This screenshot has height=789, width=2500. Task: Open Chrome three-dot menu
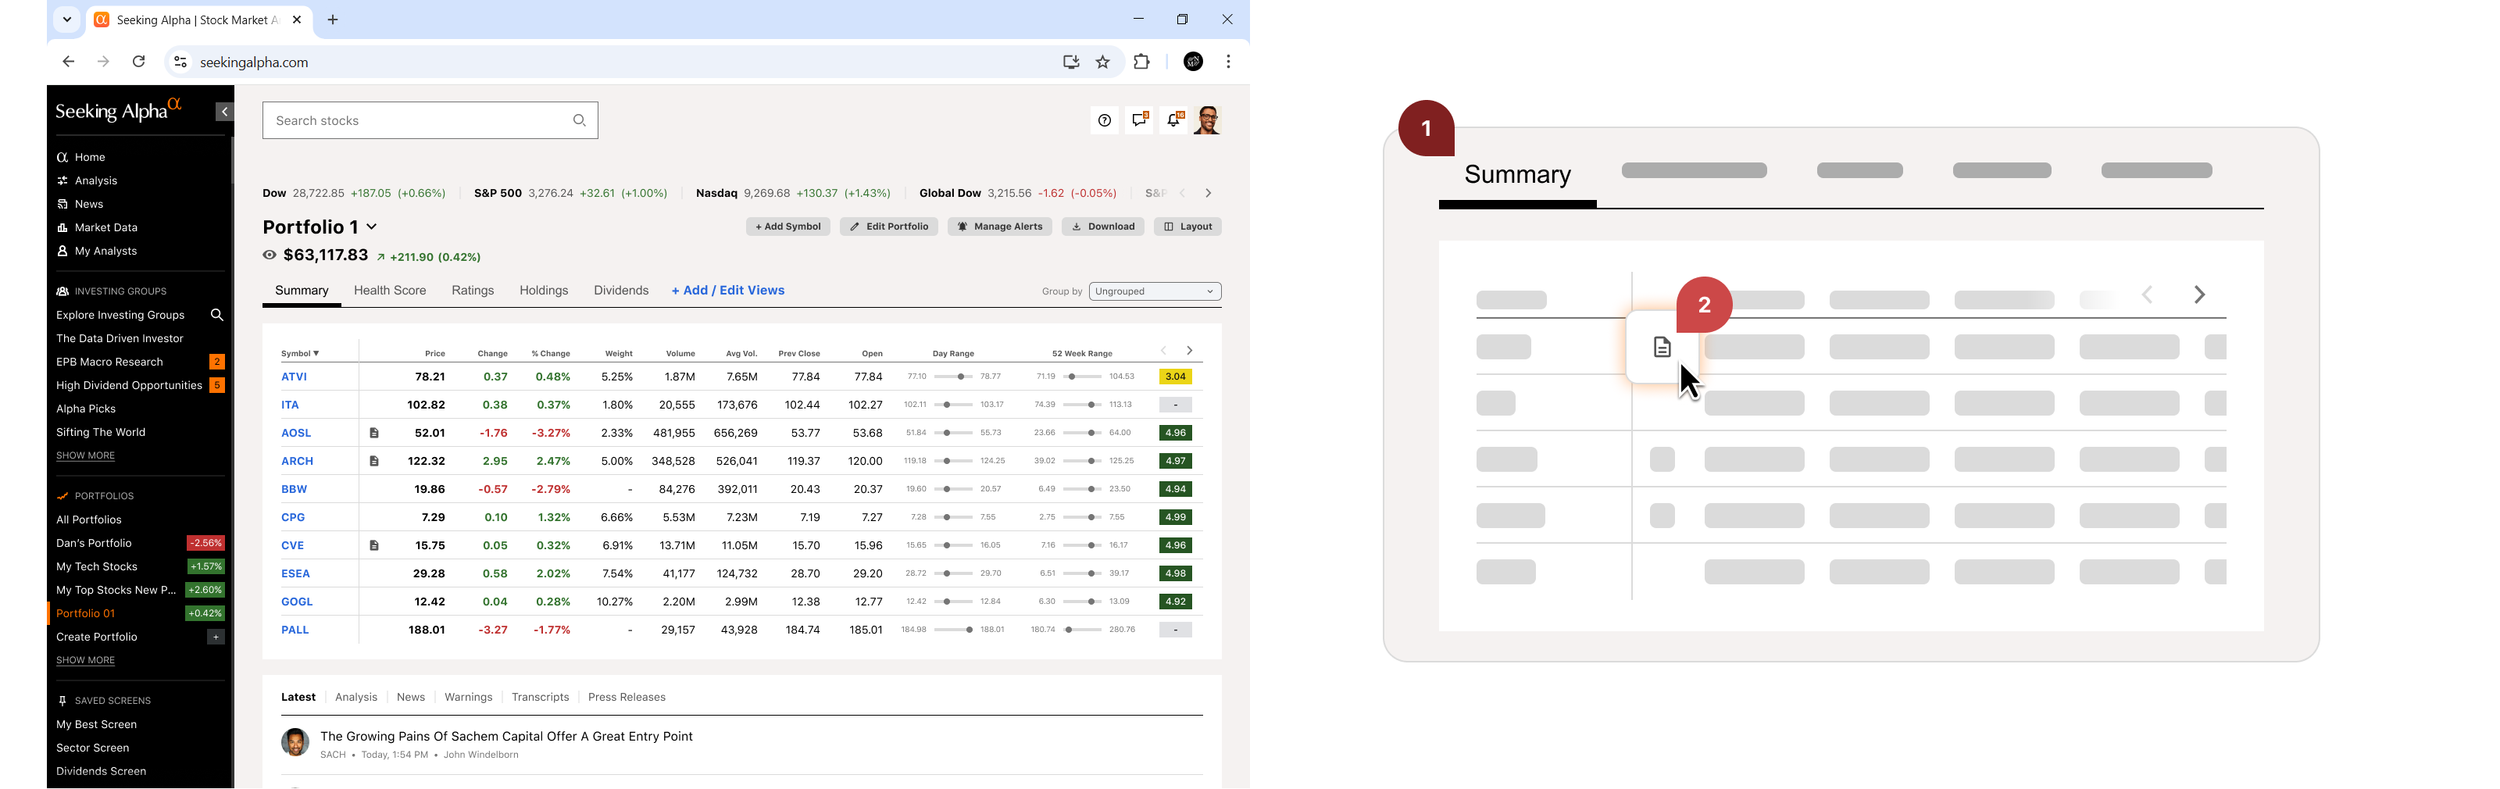1228,62
